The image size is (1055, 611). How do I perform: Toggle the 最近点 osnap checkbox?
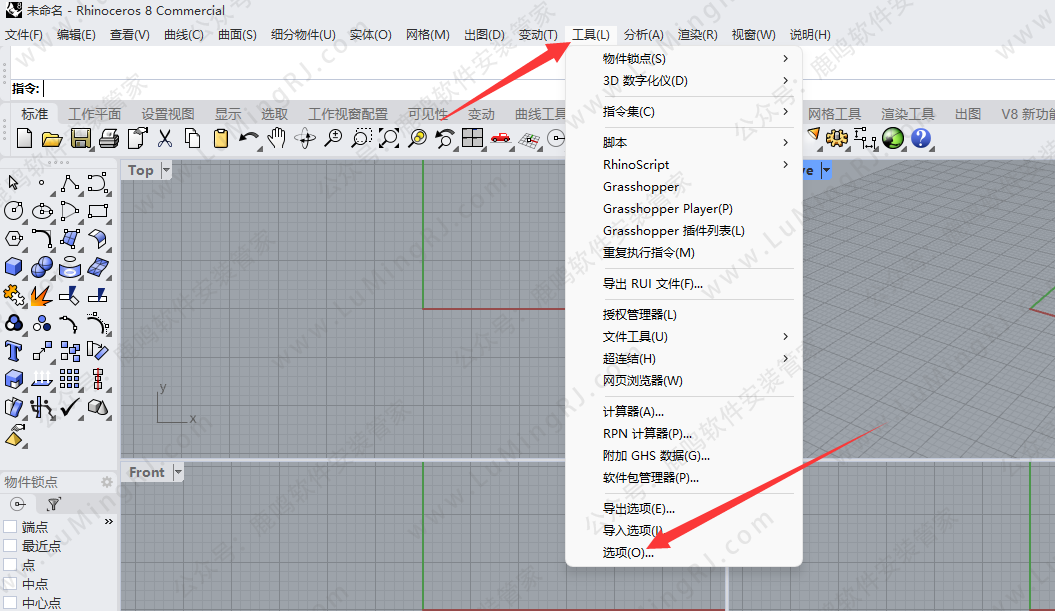click(x=10, y=546)
